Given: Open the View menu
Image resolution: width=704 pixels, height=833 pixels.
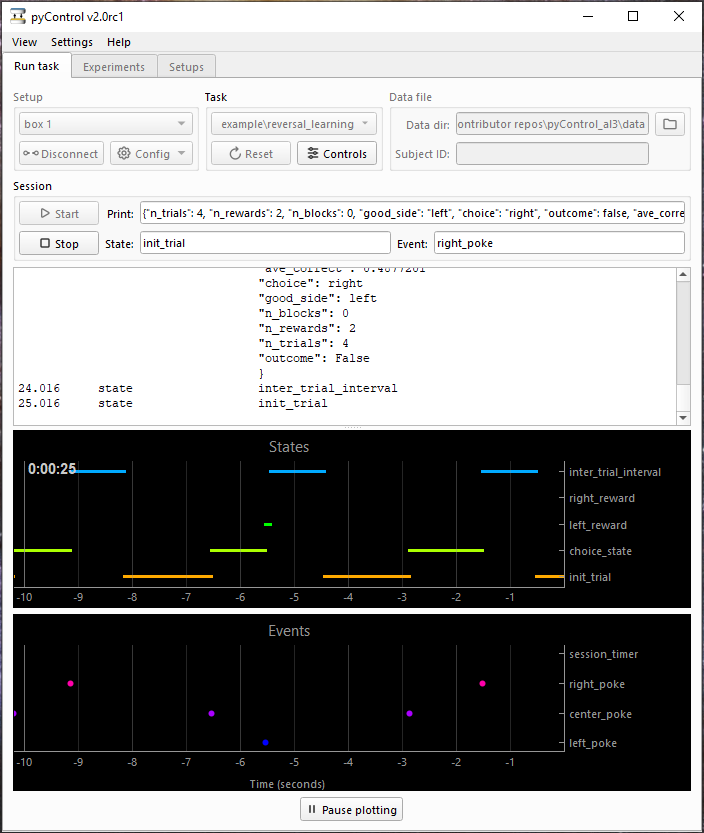Looking at the screenshot, I should 24,42.
